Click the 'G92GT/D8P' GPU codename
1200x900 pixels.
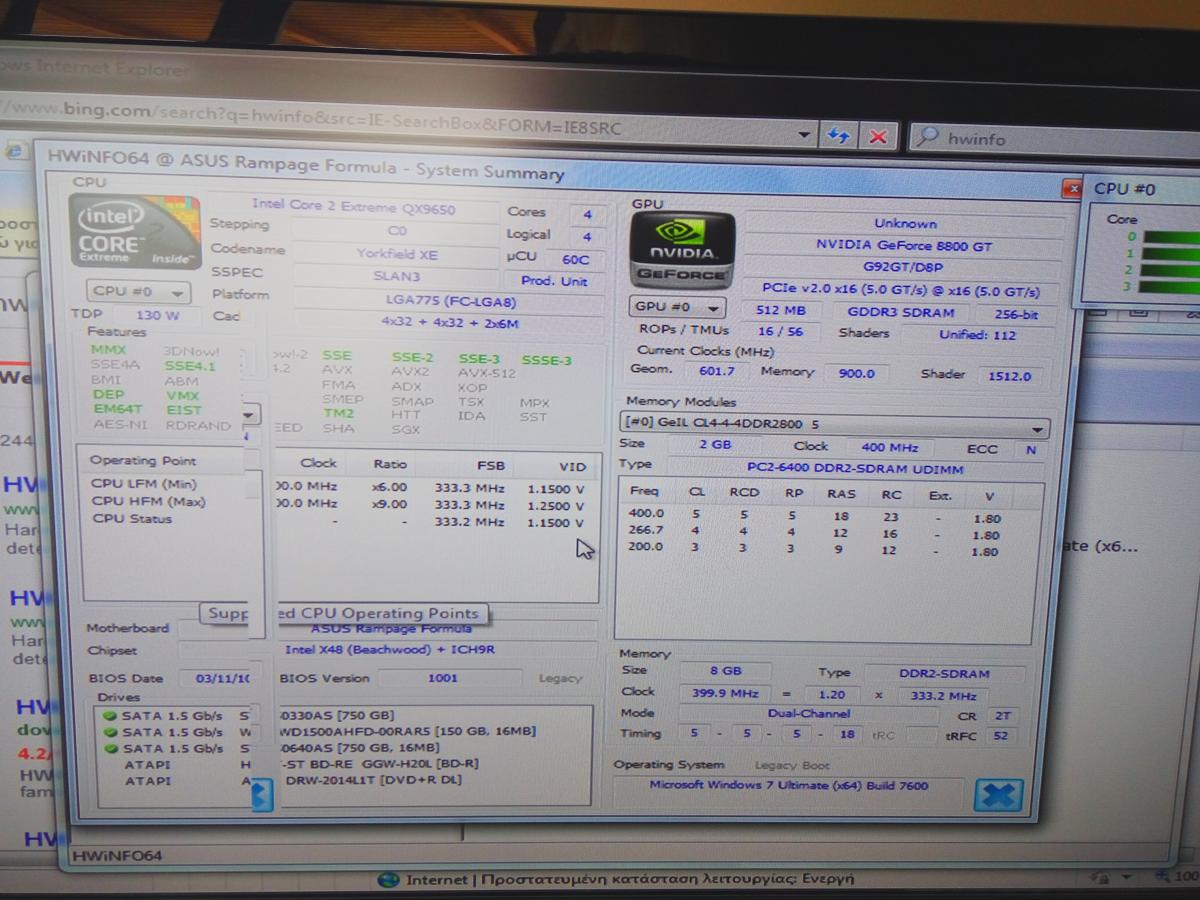pyautogui.click(x=904, y=268)
